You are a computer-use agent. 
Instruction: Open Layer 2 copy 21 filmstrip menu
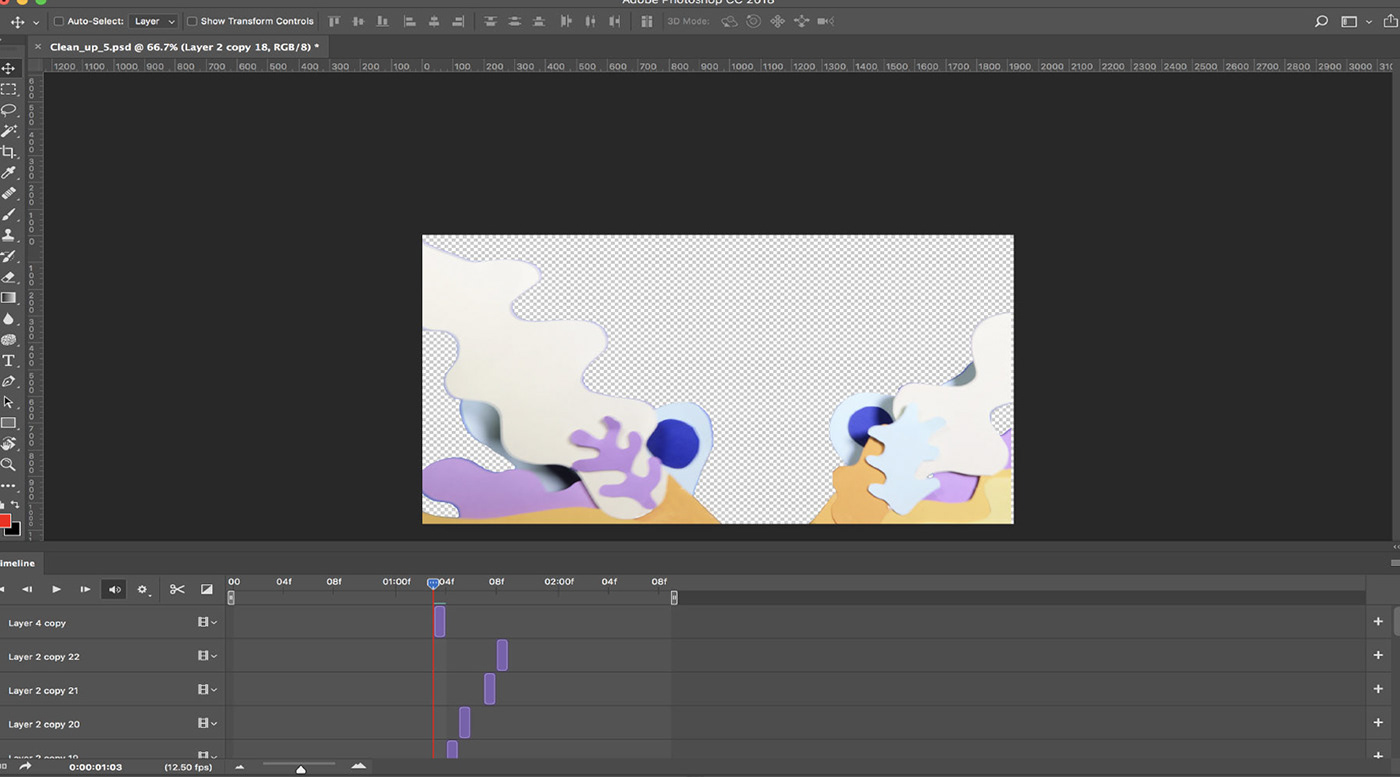point(207,689)
